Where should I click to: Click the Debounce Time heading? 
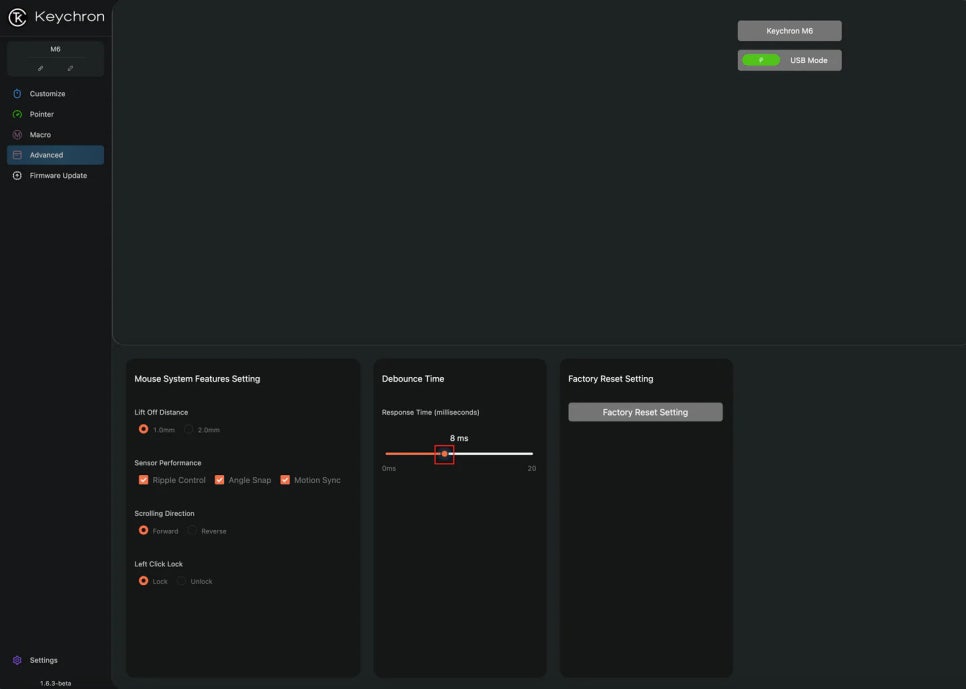click(413, 379)
